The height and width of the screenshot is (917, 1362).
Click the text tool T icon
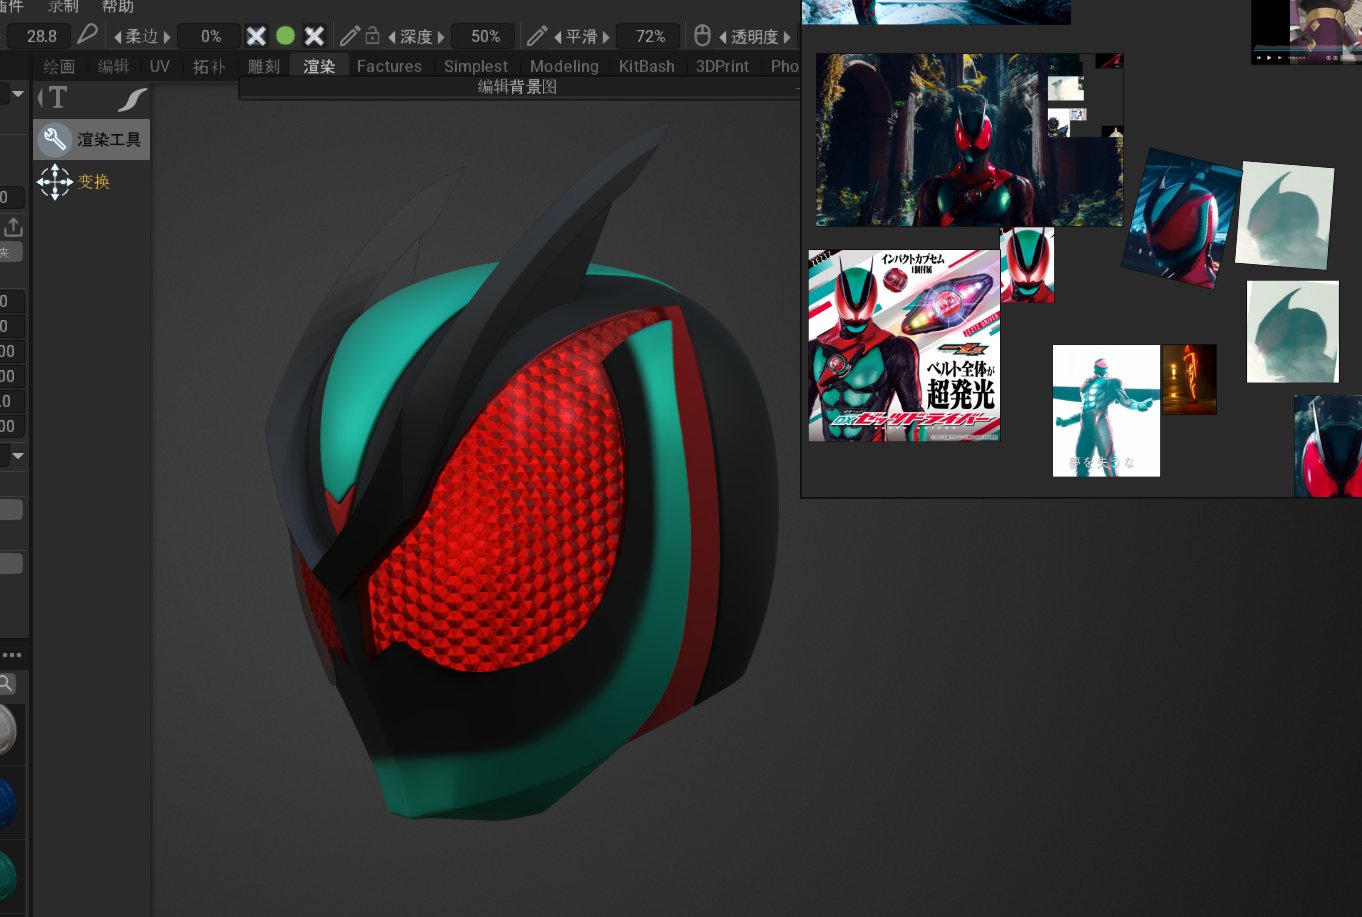[58, 98]
